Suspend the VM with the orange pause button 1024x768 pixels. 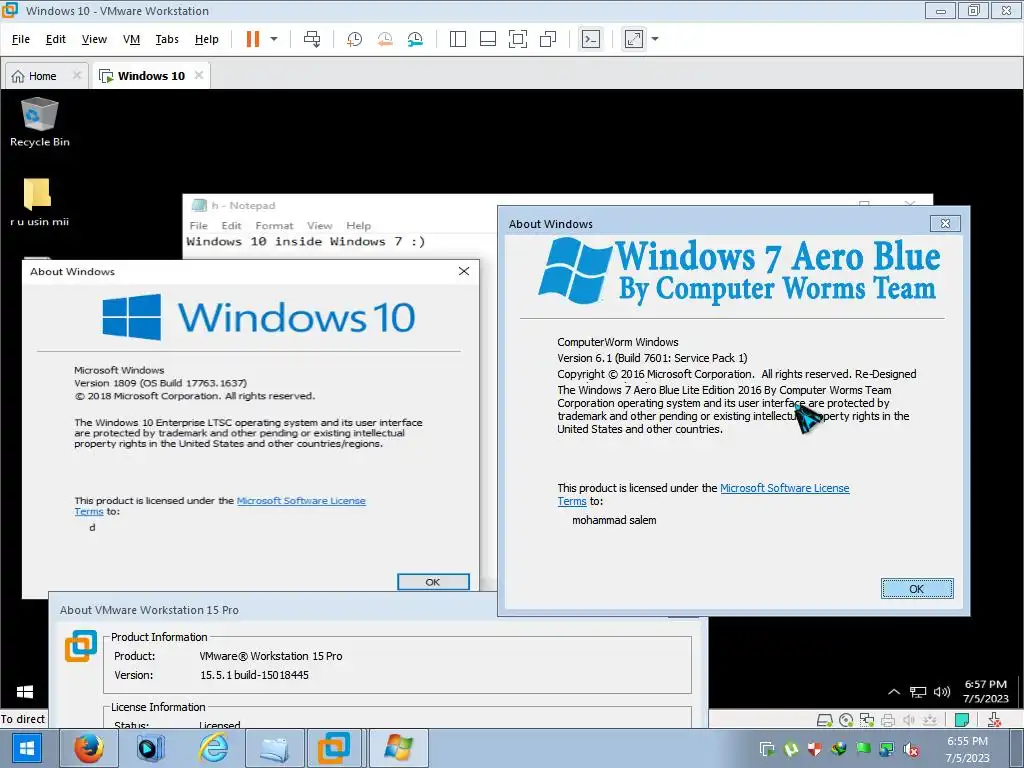[253, 39]
